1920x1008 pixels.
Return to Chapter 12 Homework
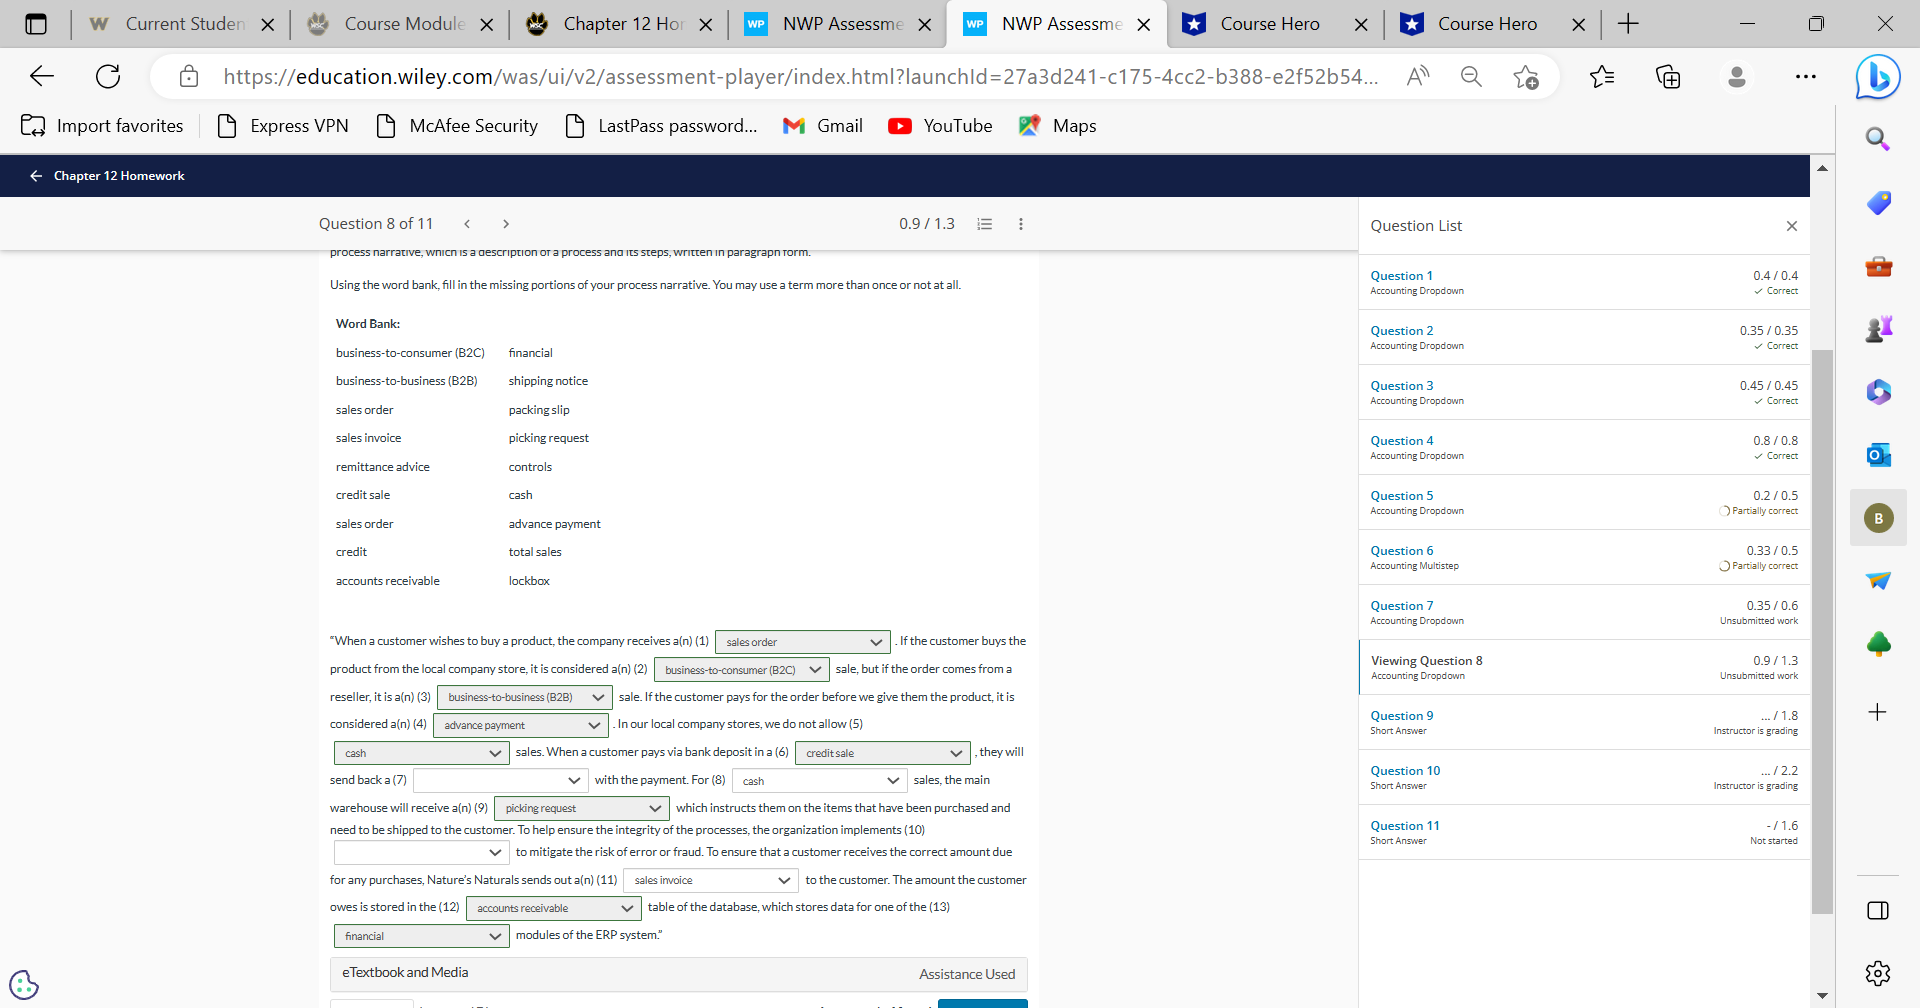click(107, 176)
